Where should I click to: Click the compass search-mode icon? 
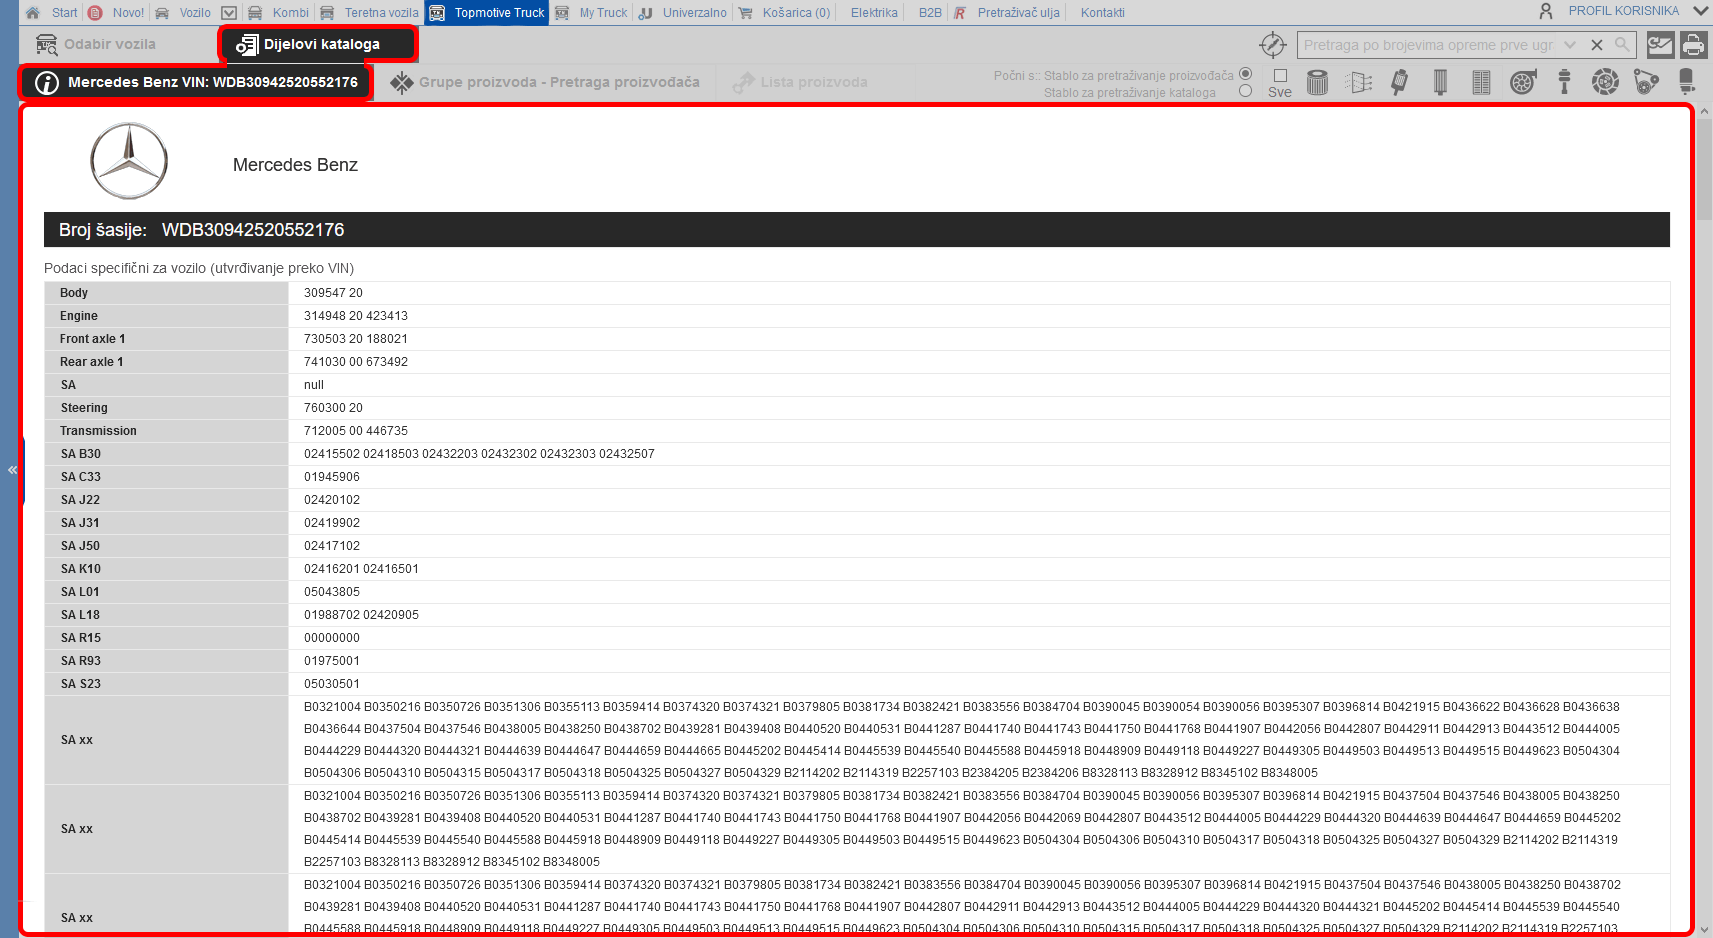point(1272,45)
